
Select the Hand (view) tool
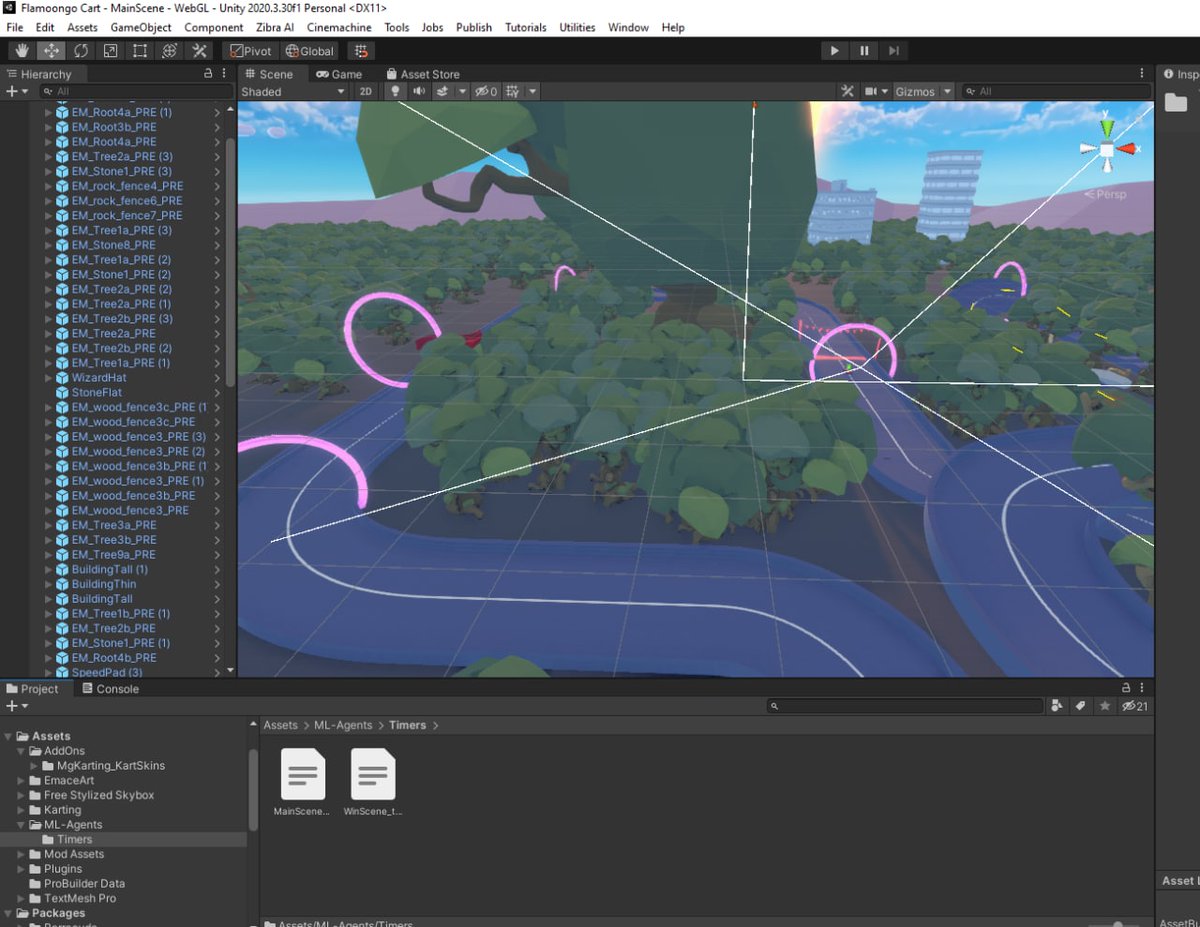pyautogui.click(x=22, y=51)
